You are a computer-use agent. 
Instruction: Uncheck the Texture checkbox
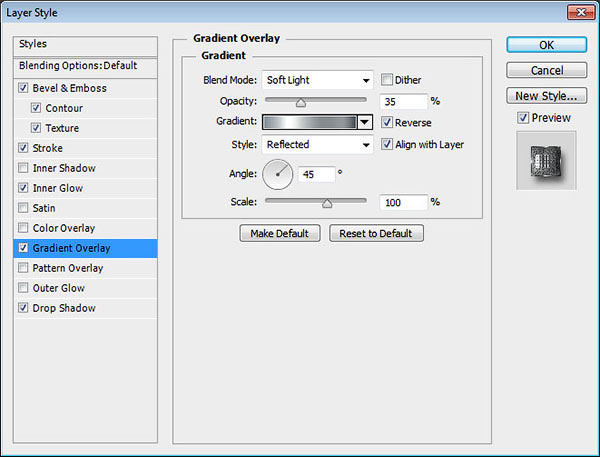coord(36,128)
